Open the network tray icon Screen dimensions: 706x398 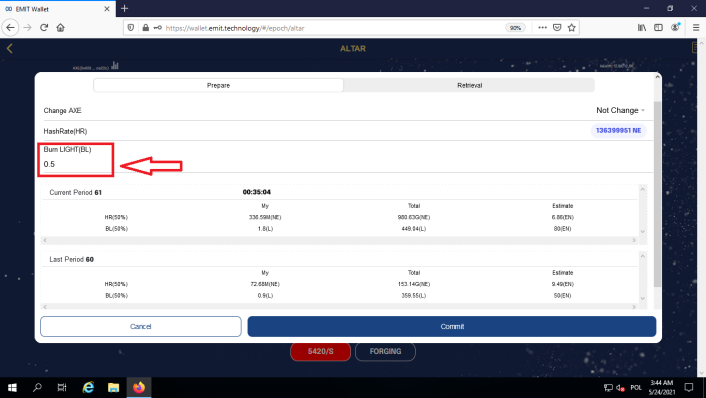click(608, 388)
